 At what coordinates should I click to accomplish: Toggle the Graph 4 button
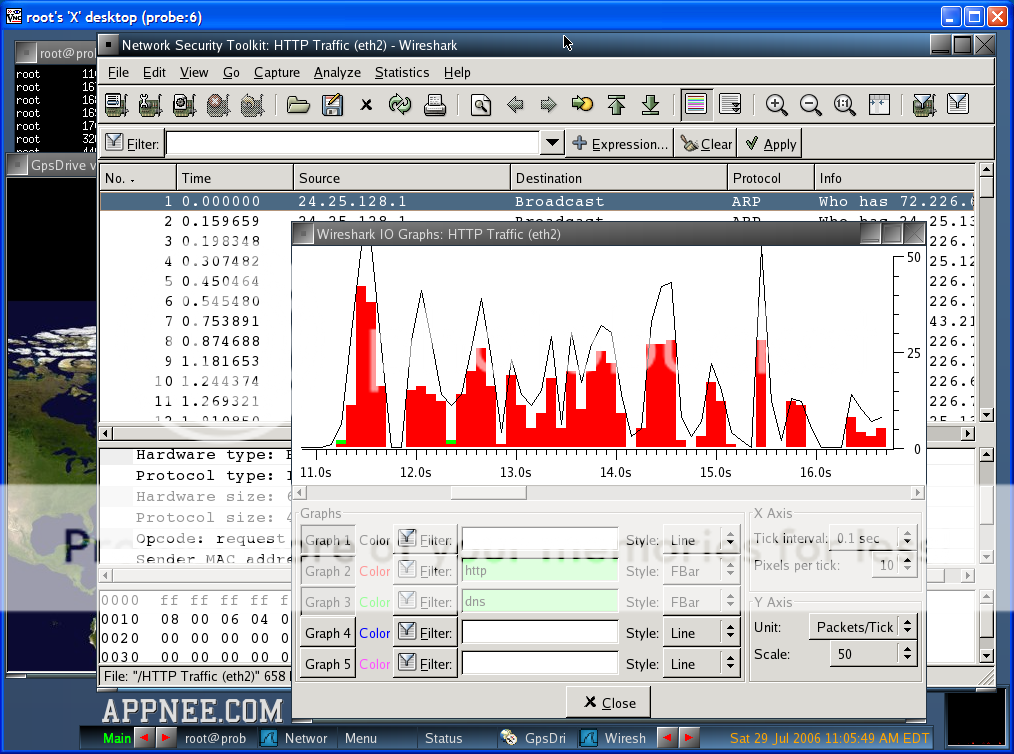pyautogui.click(x=328, y=633)
